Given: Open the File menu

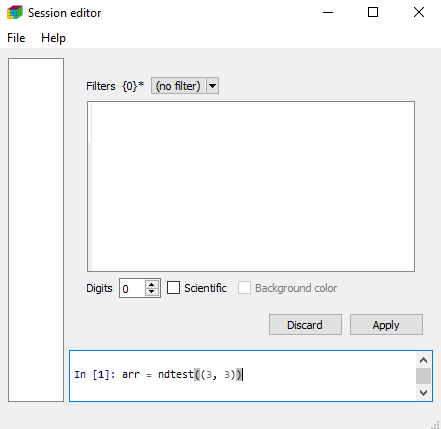Looking at the screenshot, I should (16, 38).
